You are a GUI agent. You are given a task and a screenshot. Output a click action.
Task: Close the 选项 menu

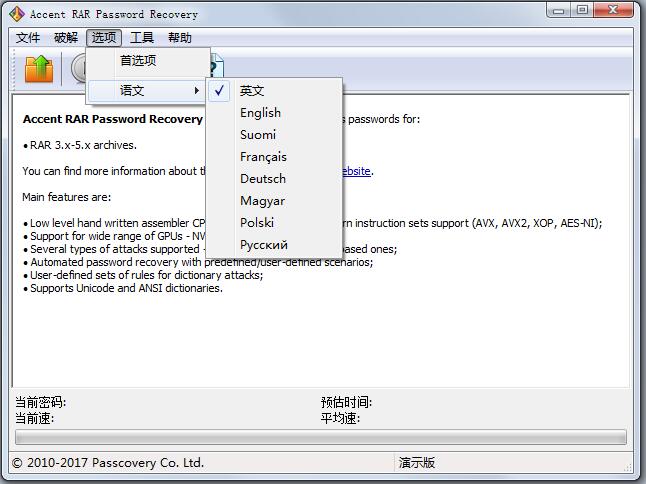(x=104, y=38)
